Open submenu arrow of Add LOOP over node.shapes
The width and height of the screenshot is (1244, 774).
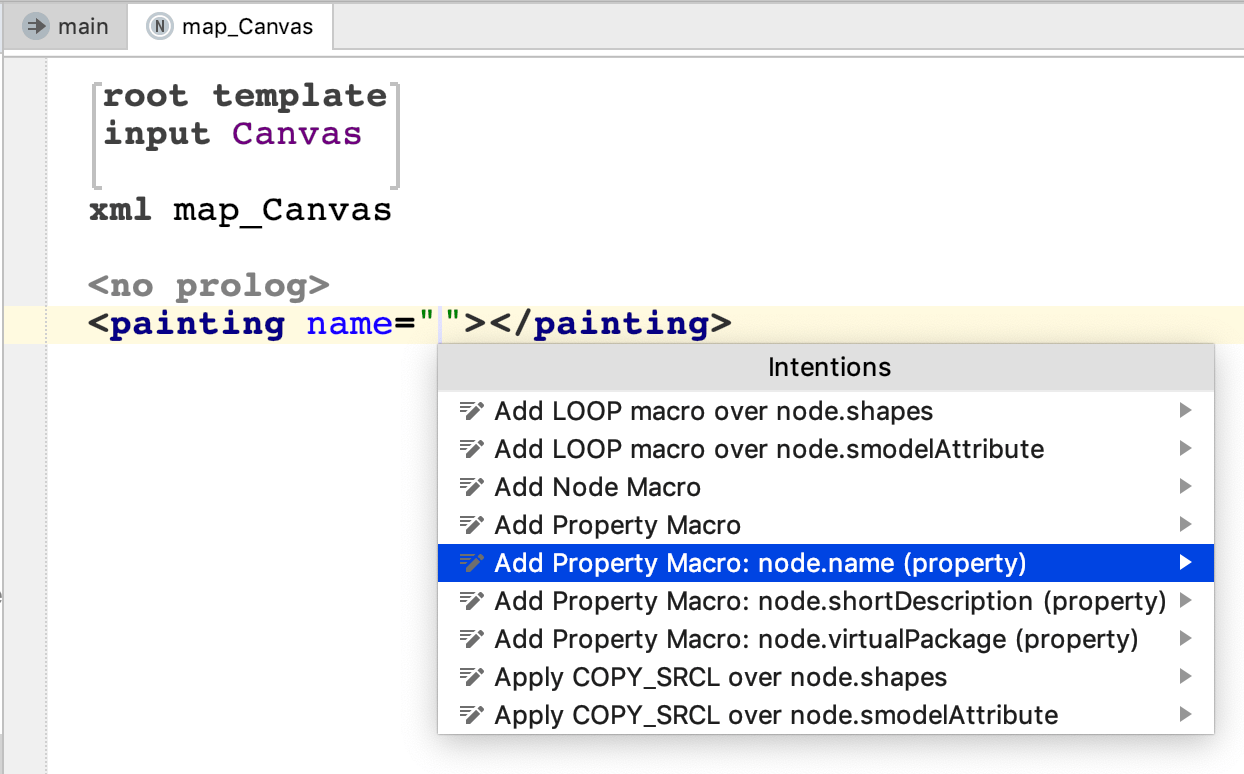pos(1185,411)
